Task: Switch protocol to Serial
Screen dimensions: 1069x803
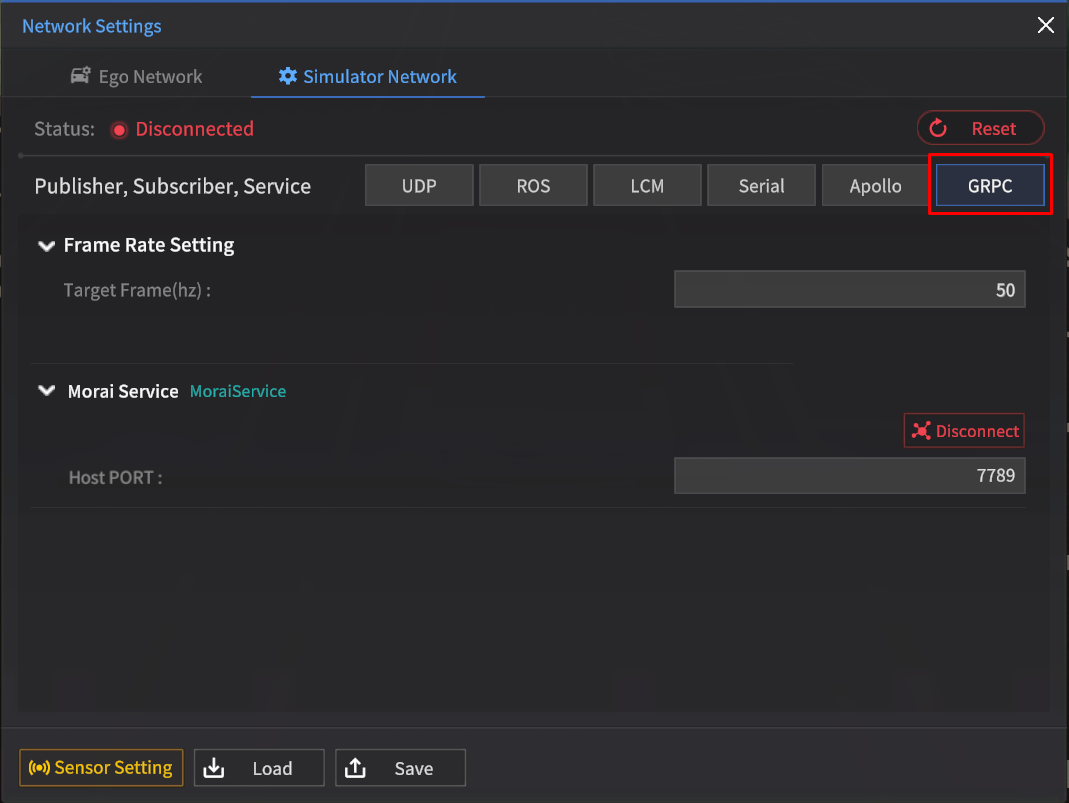Action: (x=761, y=186)
